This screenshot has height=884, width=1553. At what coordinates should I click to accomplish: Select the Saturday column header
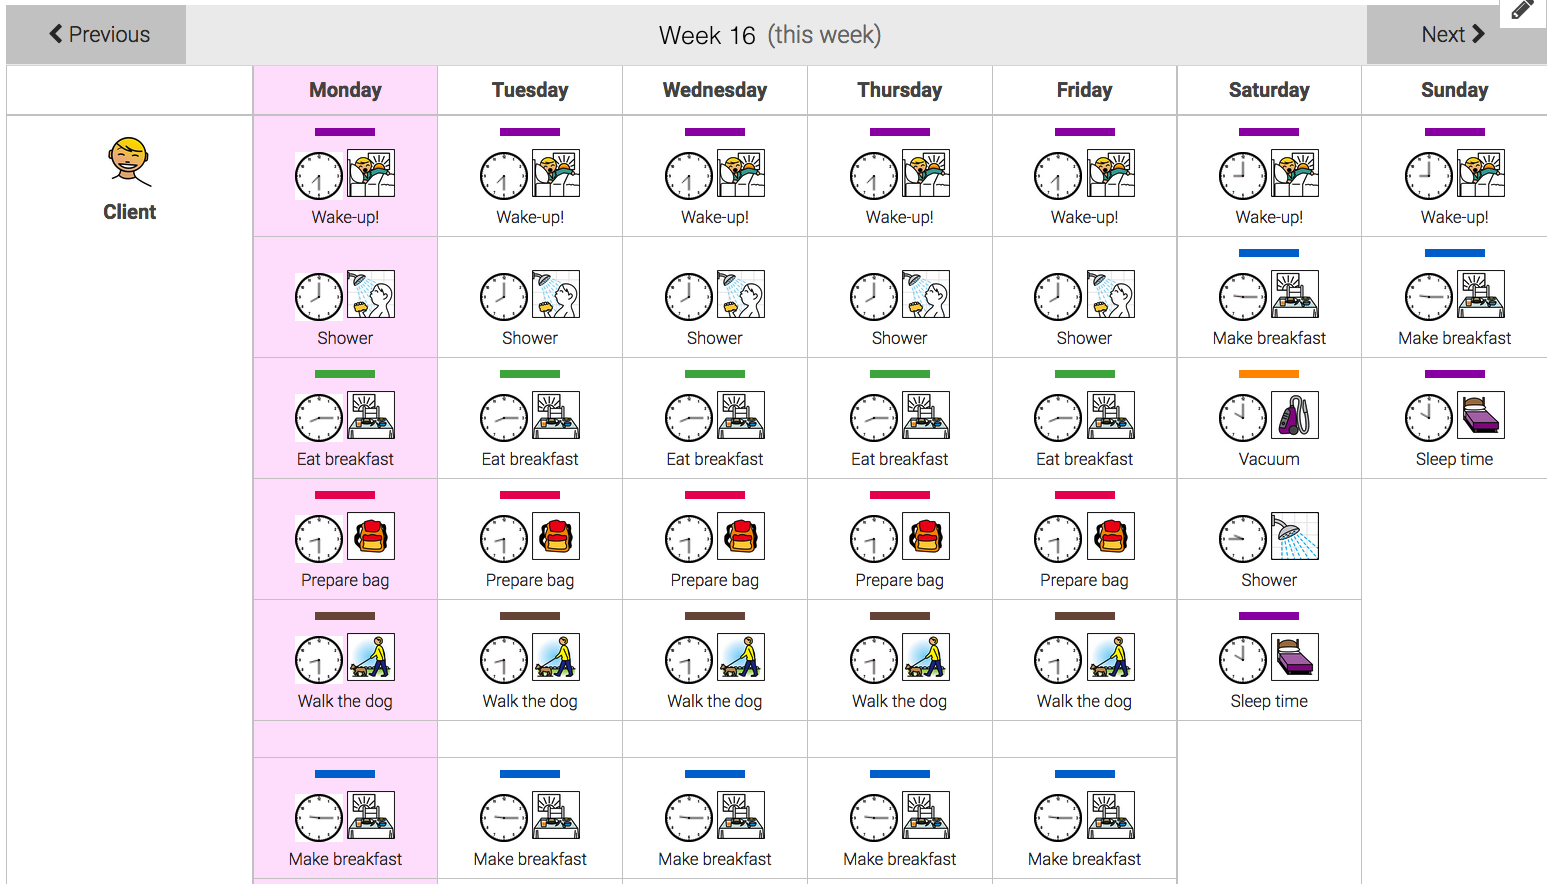[1269, 90]
